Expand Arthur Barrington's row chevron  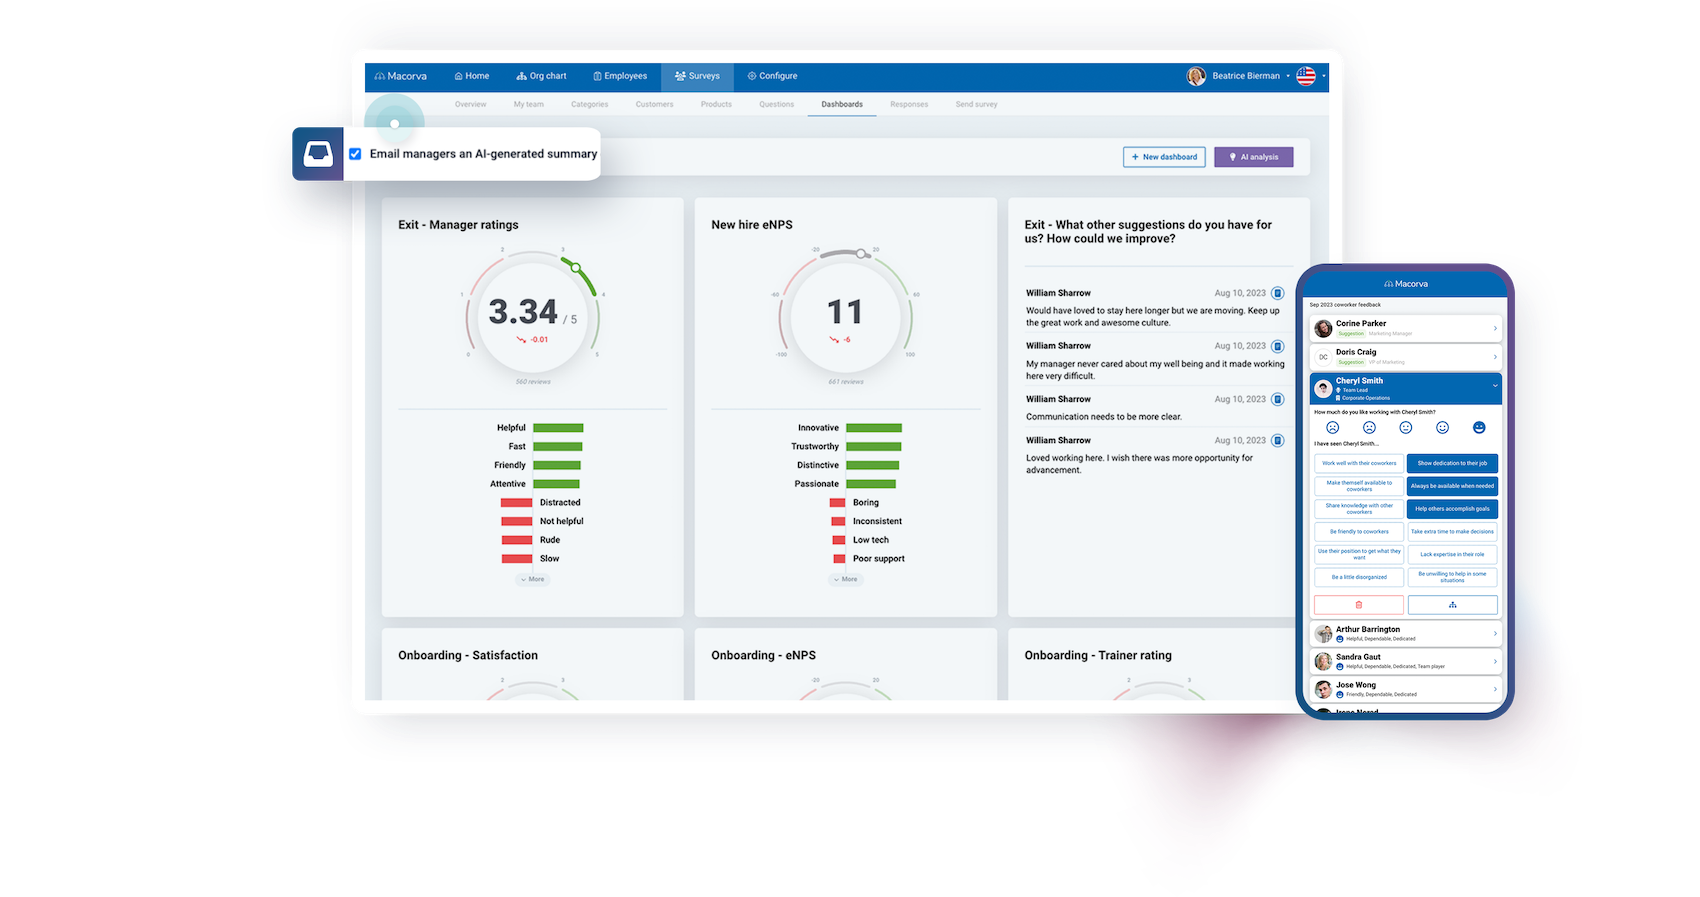1496,634
